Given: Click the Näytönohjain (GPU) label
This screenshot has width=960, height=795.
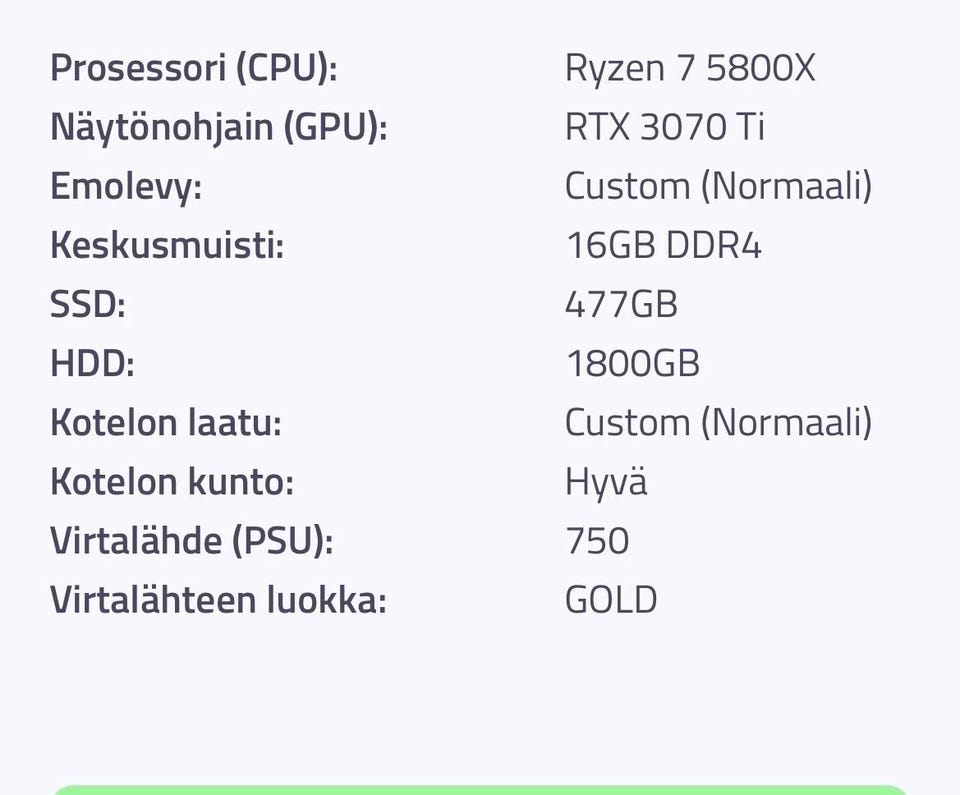Looking at the screenshot, I should pyautogui.click(x=219, y=127).
